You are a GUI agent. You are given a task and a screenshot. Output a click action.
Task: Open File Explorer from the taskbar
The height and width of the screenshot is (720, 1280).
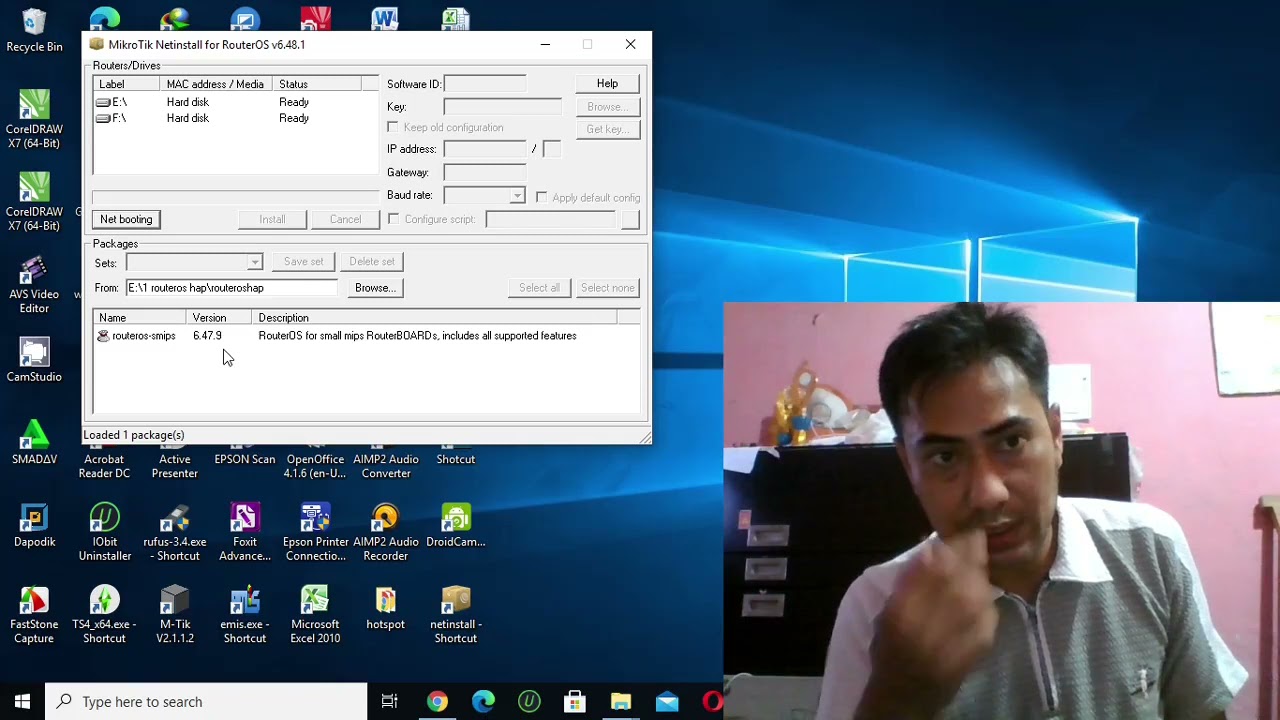[621, 701]
